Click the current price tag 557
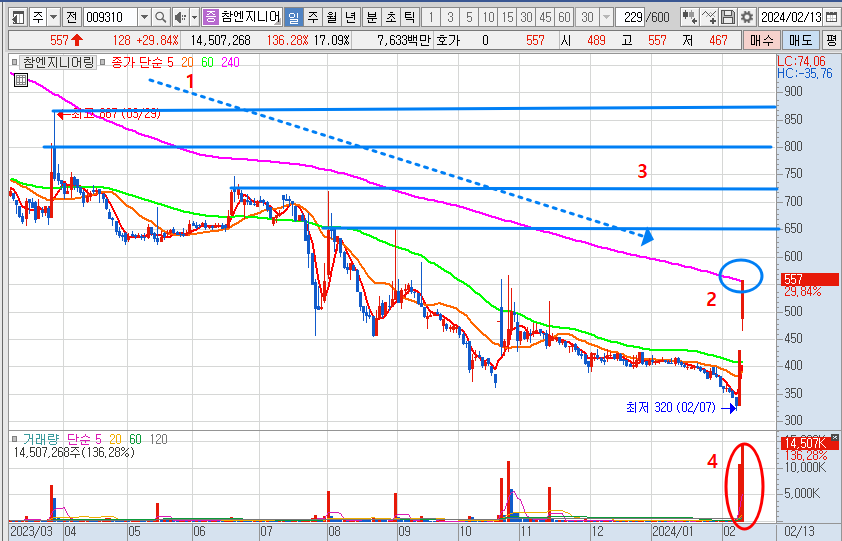Screen dimensions: 842x541 pyautogui.click(x=809, y=279)
